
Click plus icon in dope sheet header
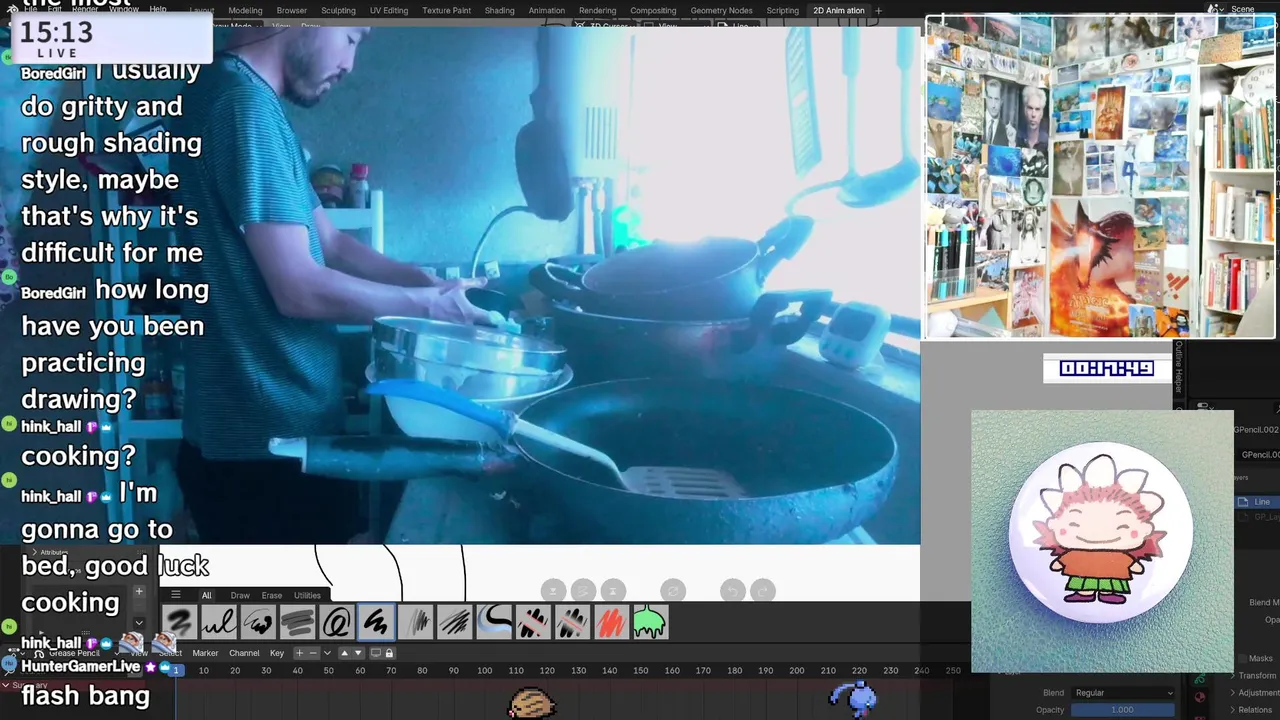point(299,653)
